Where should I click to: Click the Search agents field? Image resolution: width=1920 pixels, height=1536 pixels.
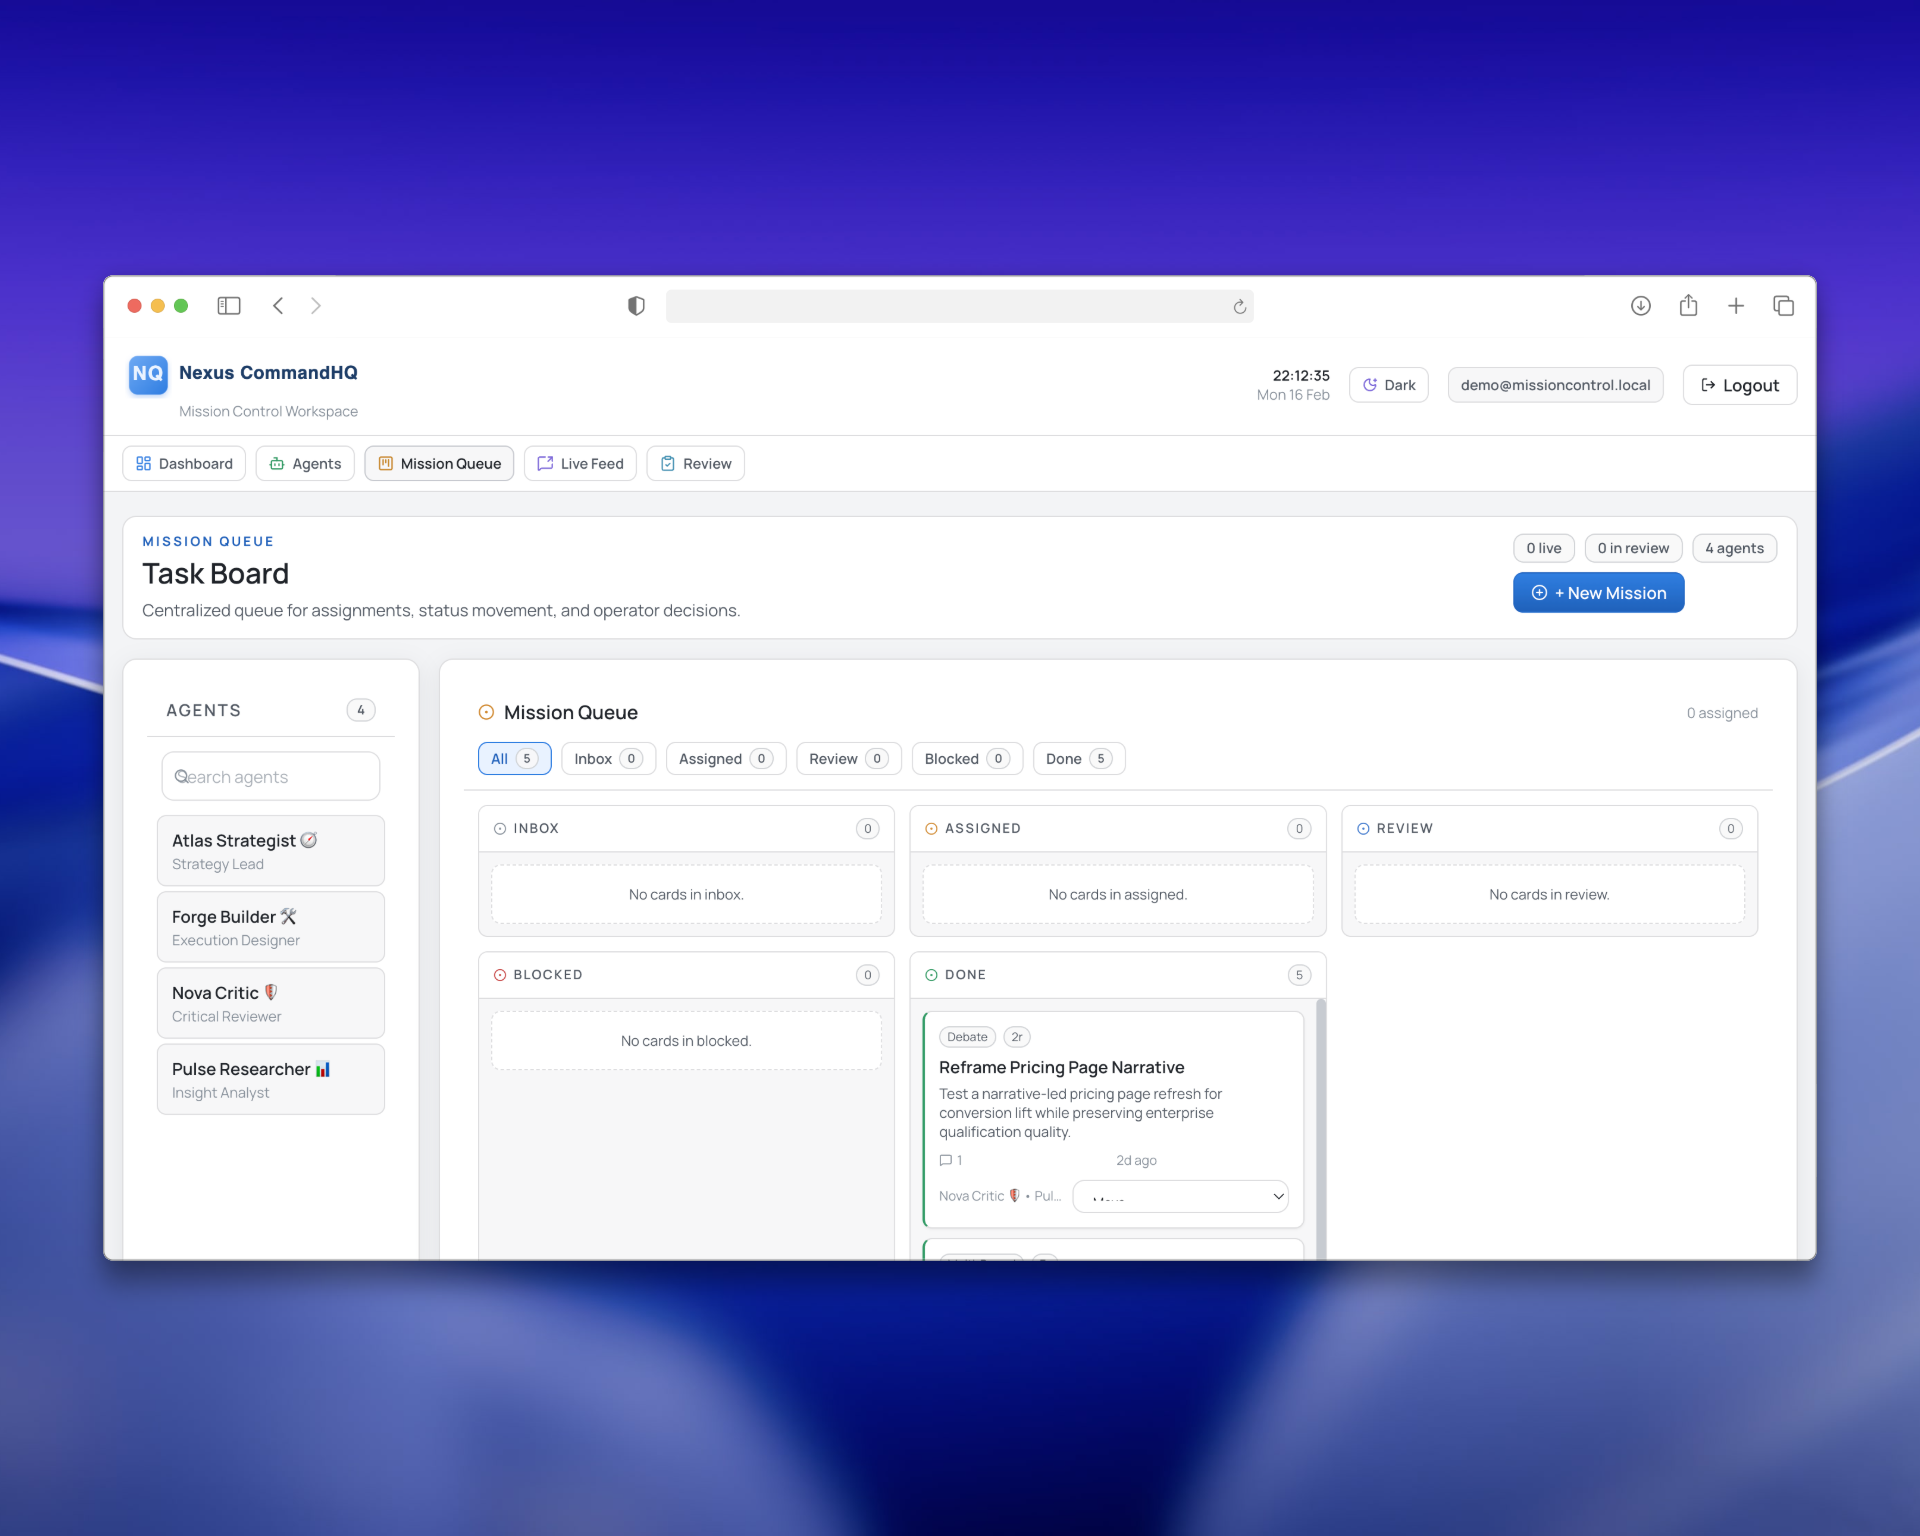pyautogui.click(x=271, y=777)
